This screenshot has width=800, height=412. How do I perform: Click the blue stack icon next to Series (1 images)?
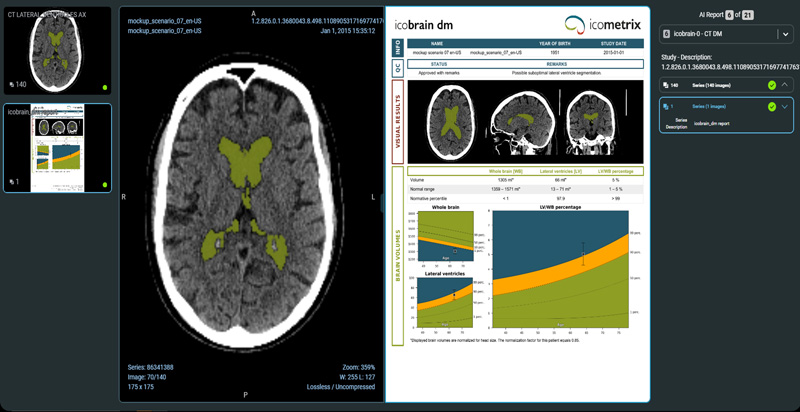click(x=666, y=107)
